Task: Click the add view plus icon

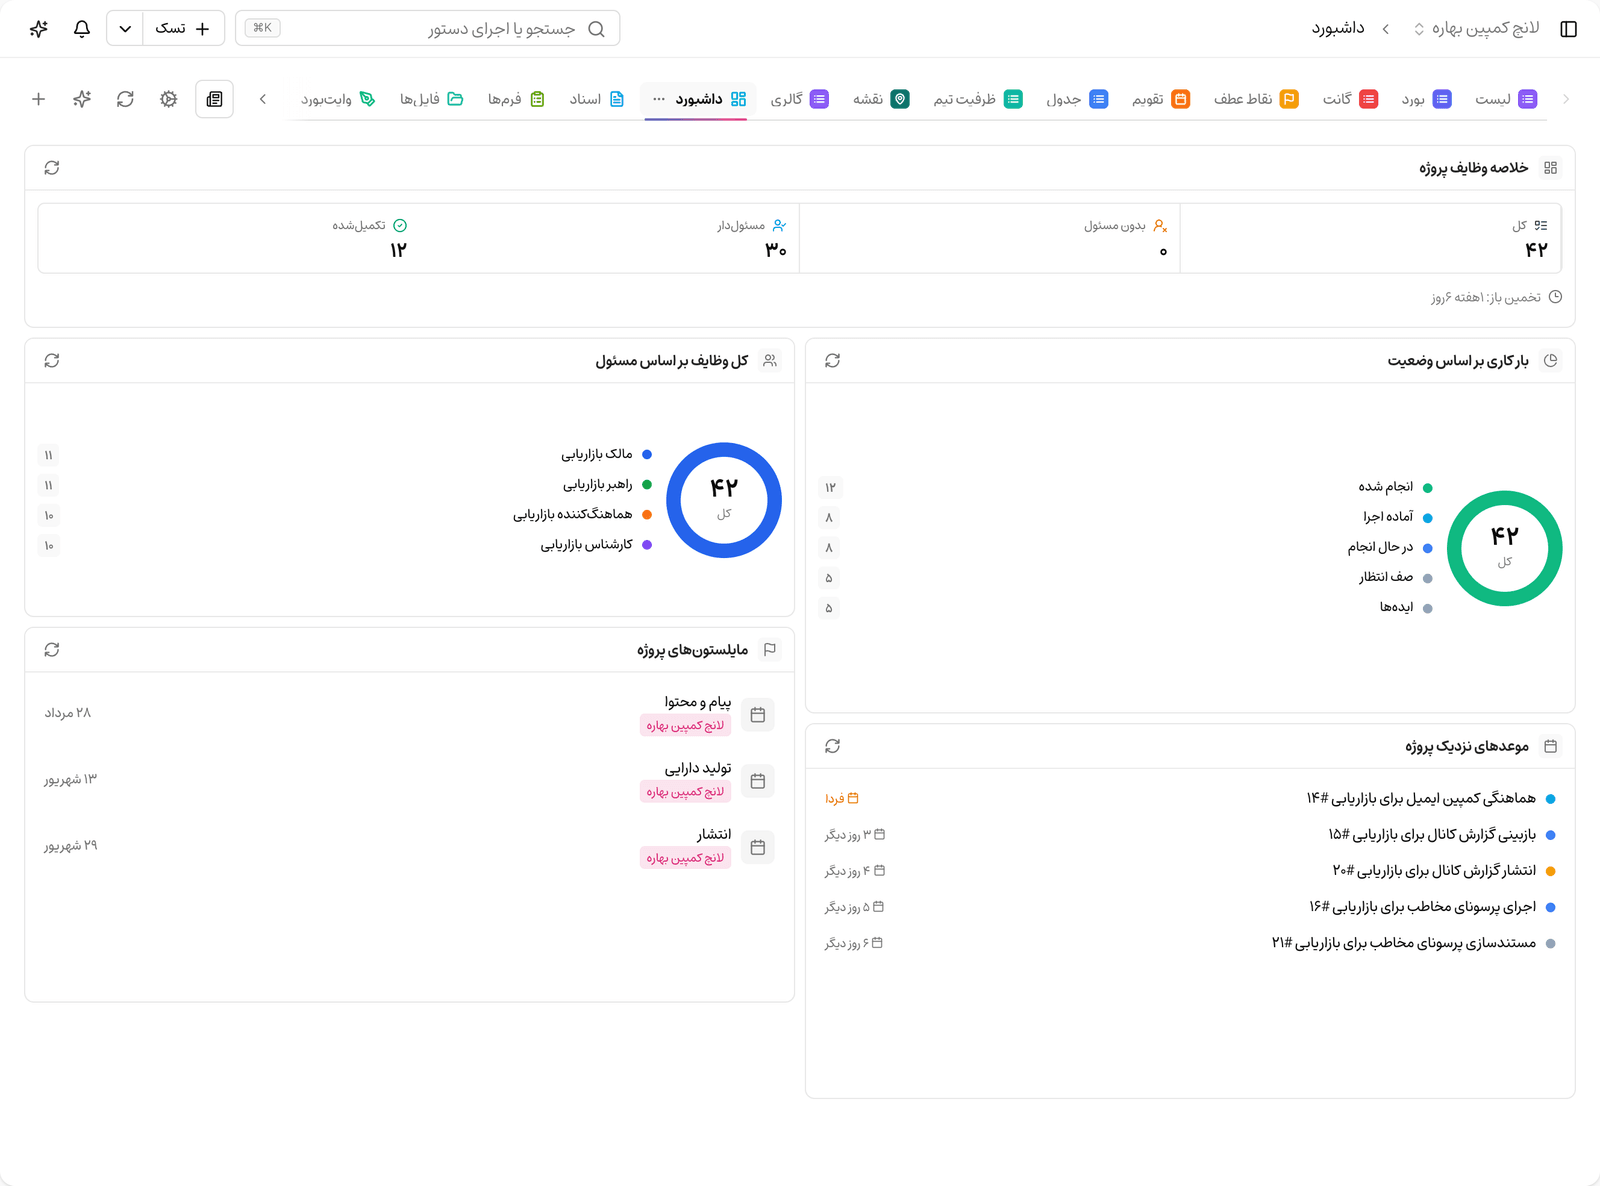Action: pyautogui.click(x=38, y=99)
